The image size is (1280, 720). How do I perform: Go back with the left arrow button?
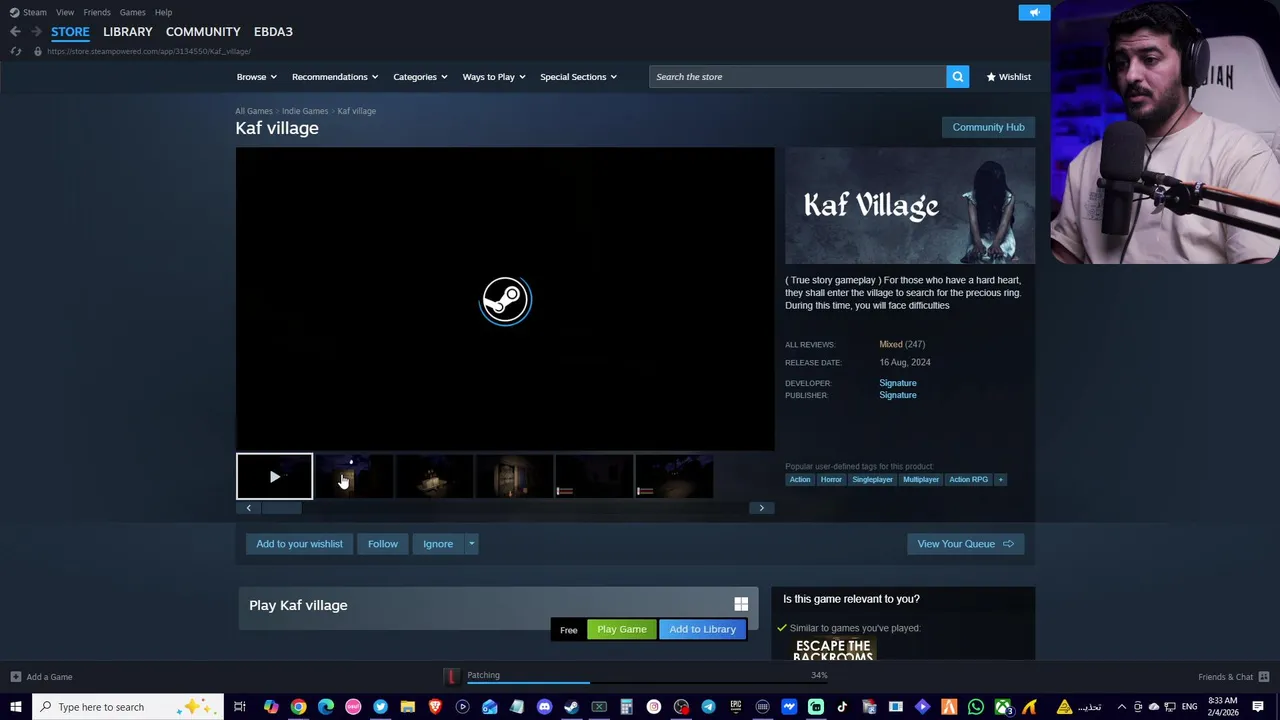(x=15, y=31)
